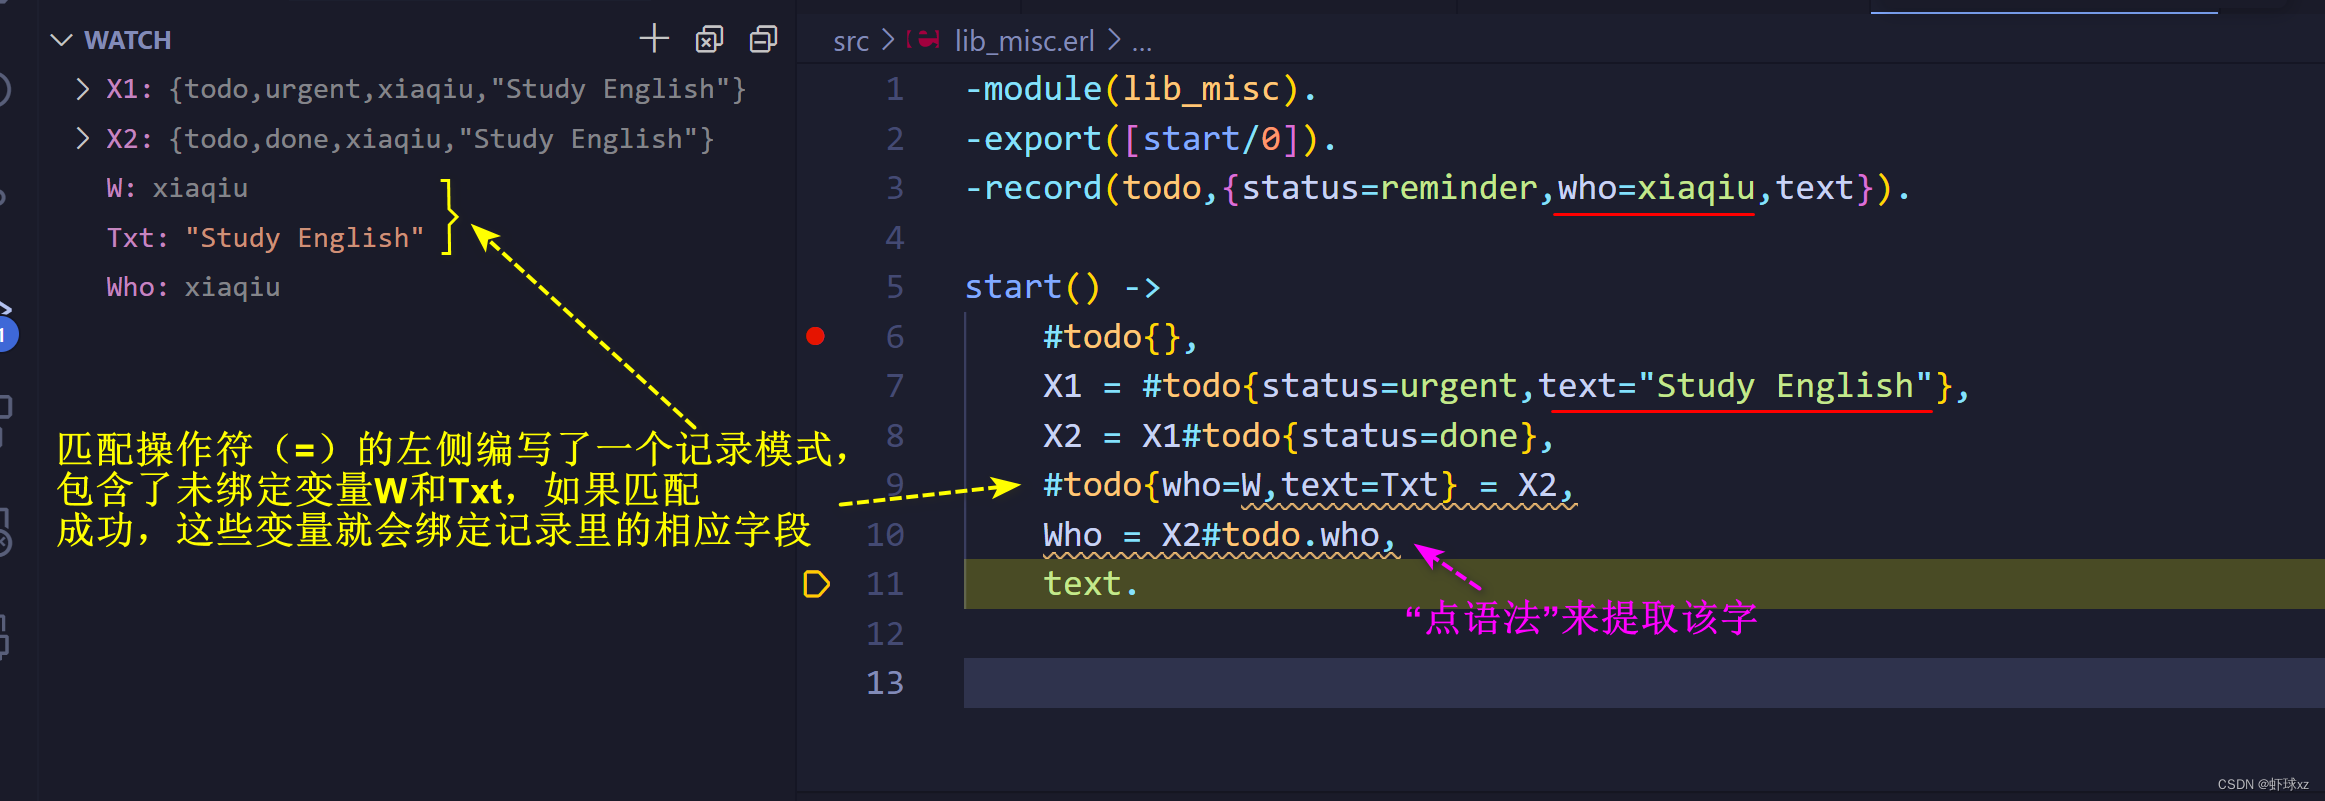Screen dimensions: 2325x801
Task: Click the #todo{}, expression on line 6
Action: 1120,337
